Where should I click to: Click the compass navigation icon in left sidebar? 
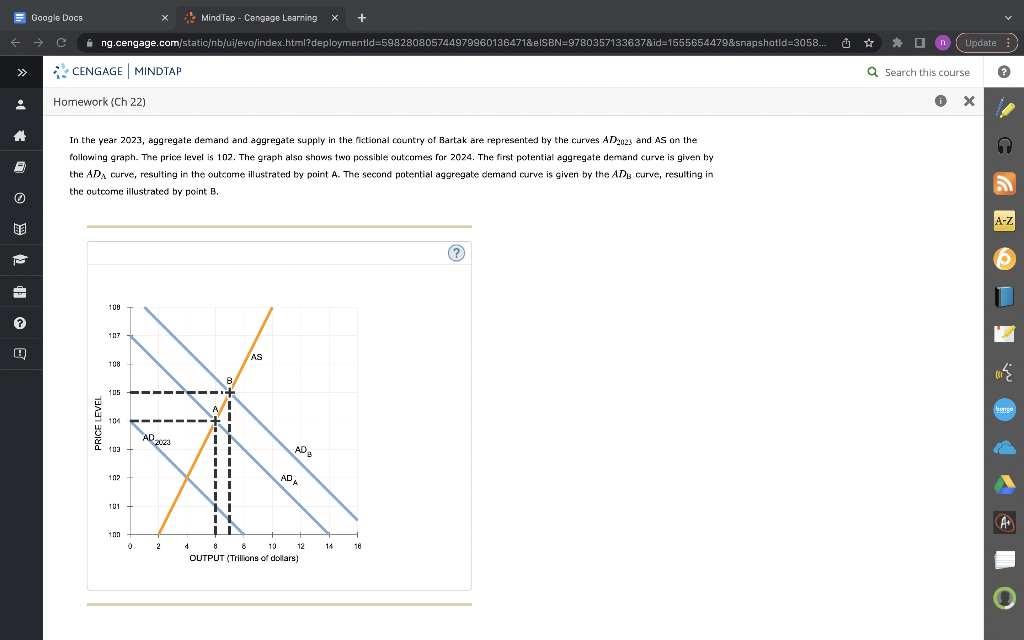[x=21, y=198]
